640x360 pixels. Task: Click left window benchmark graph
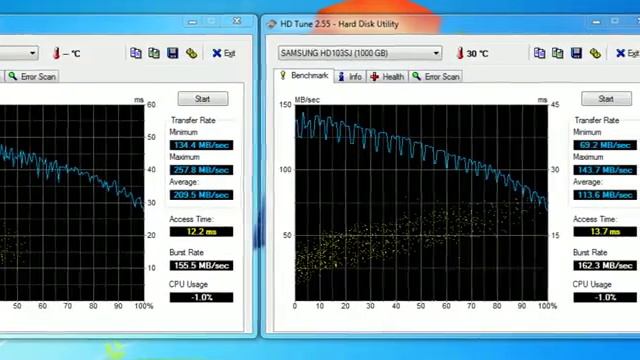click(72, 202)
